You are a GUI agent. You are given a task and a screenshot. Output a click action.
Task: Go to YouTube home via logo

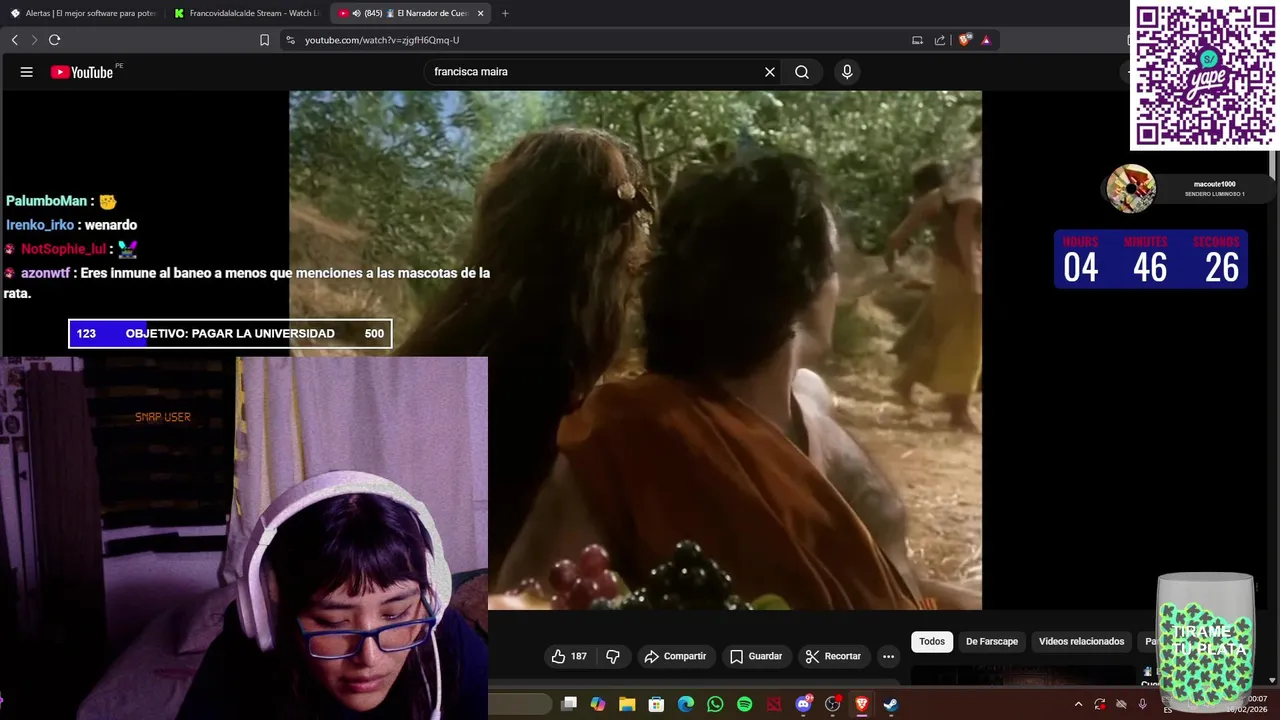[x=82, y=72]
